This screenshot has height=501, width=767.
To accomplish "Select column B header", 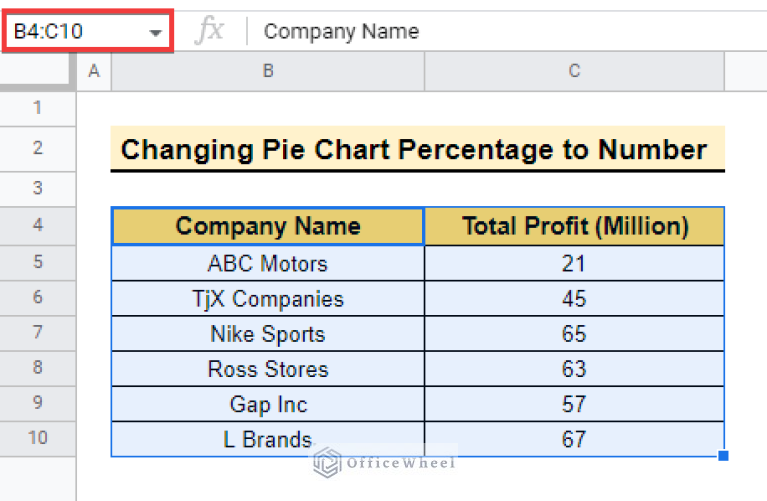I will [x=267, y=71].
